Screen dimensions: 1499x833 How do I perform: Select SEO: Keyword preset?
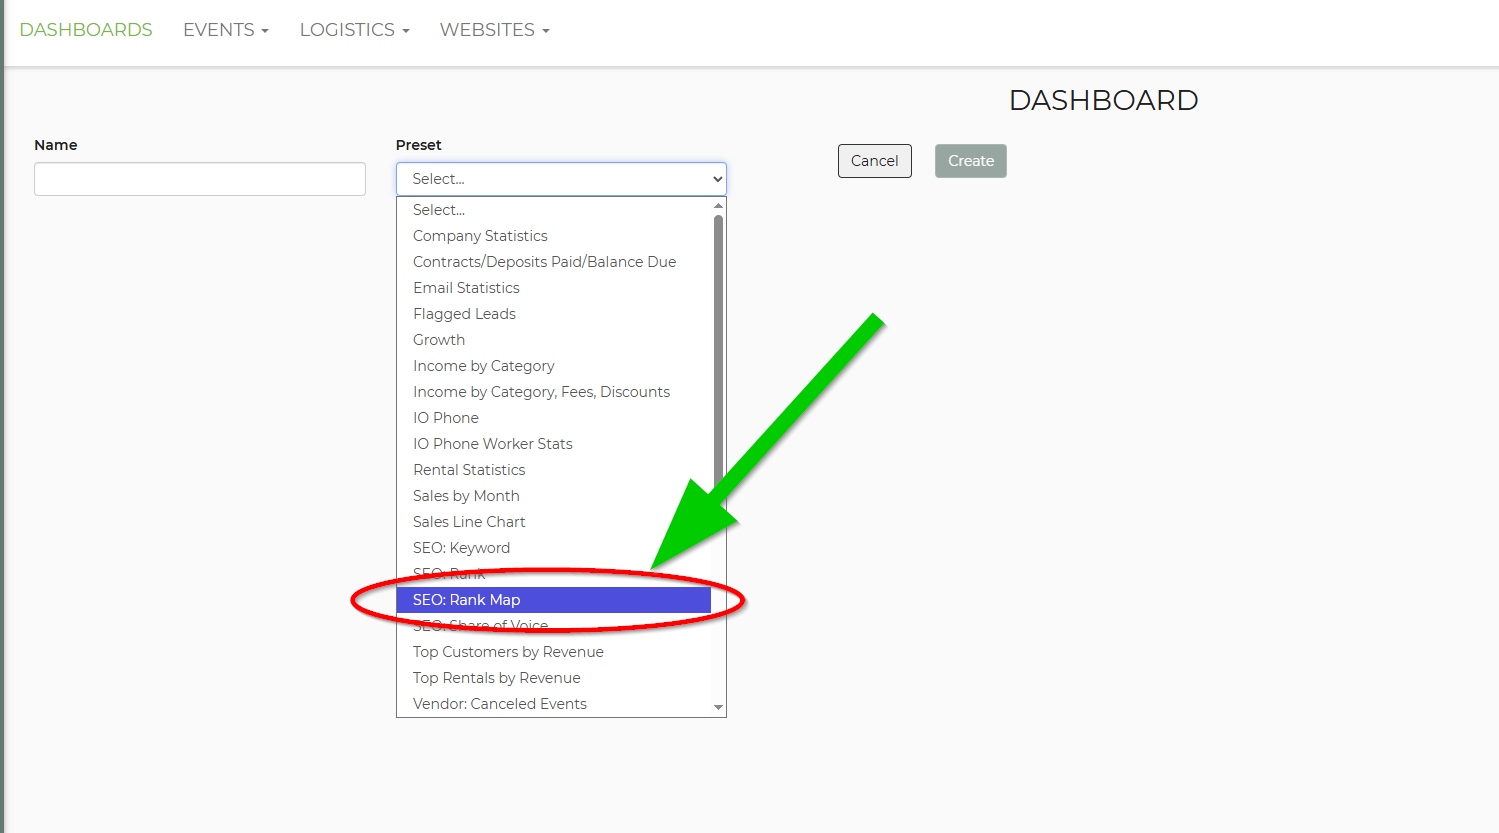point(554,548)
